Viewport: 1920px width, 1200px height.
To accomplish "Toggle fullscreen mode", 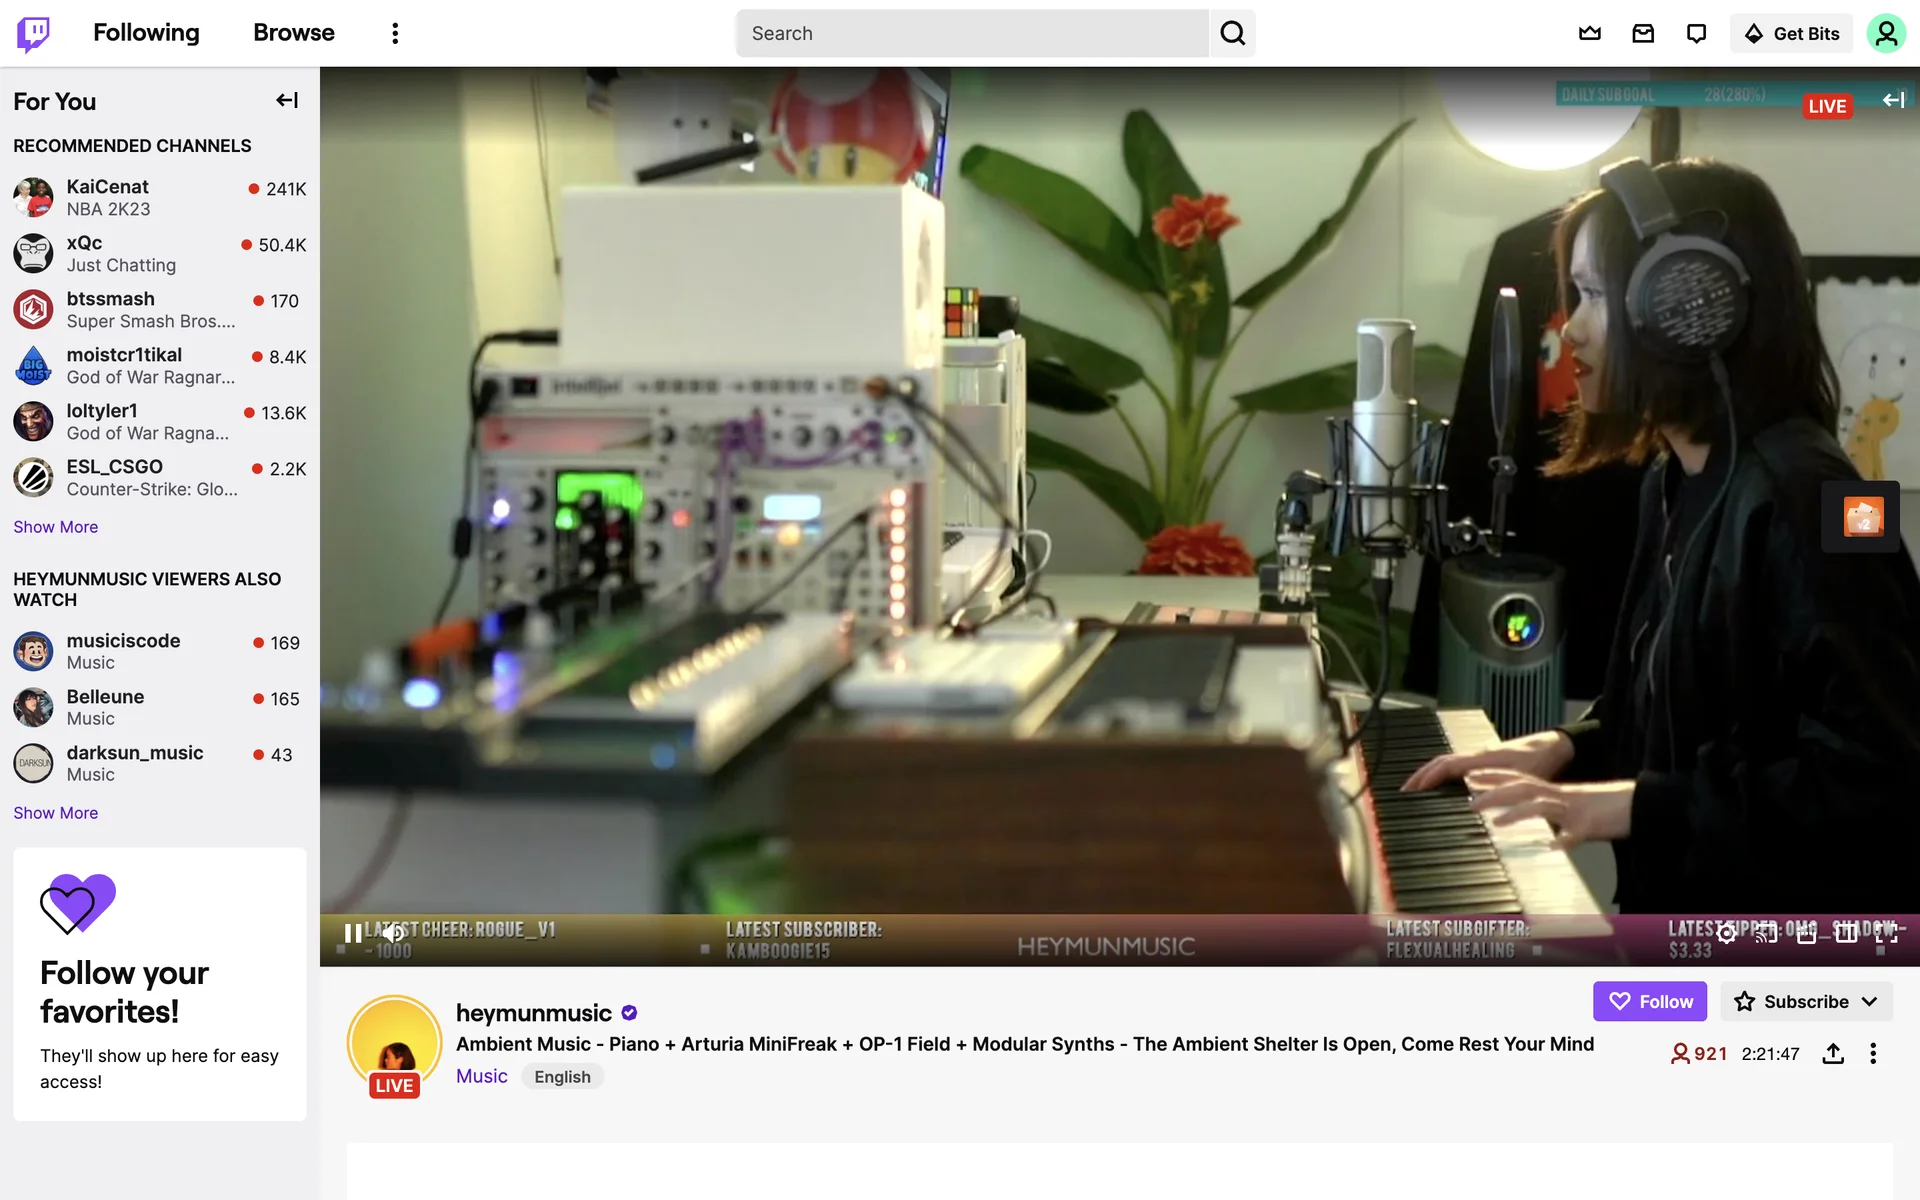I will 1886,933.
